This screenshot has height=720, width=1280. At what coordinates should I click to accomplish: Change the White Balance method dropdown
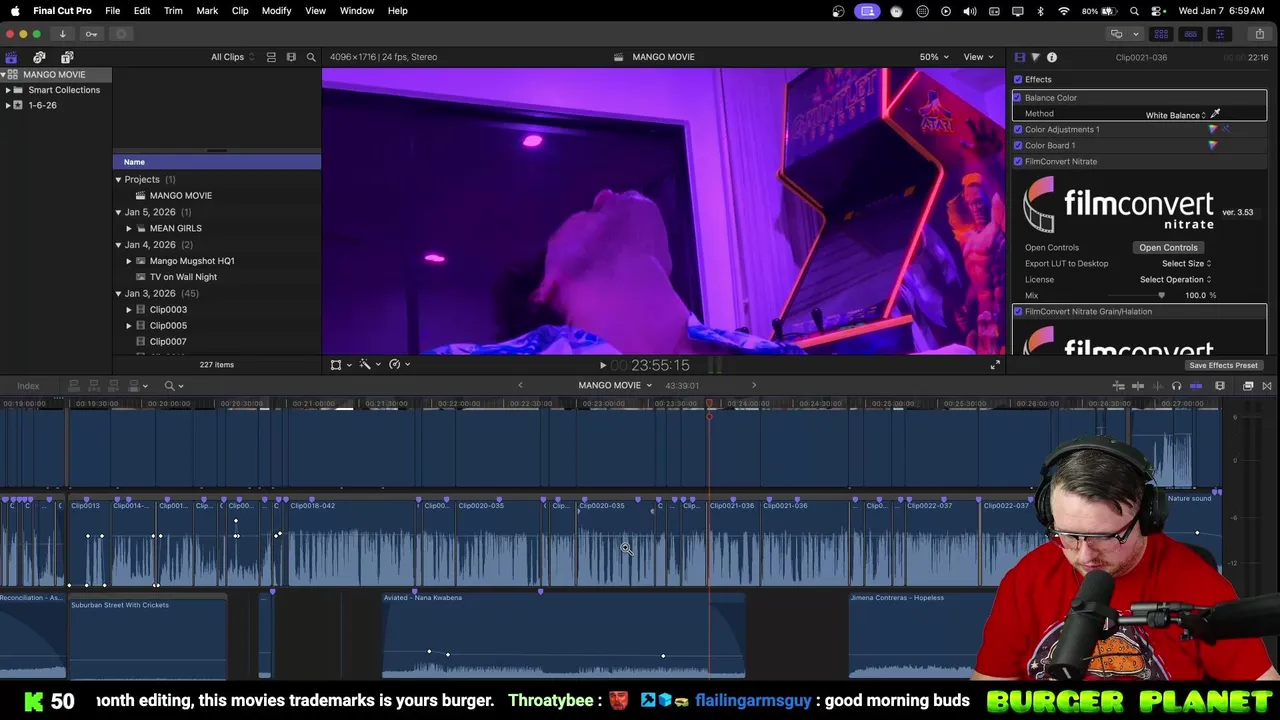point(1176,115)
